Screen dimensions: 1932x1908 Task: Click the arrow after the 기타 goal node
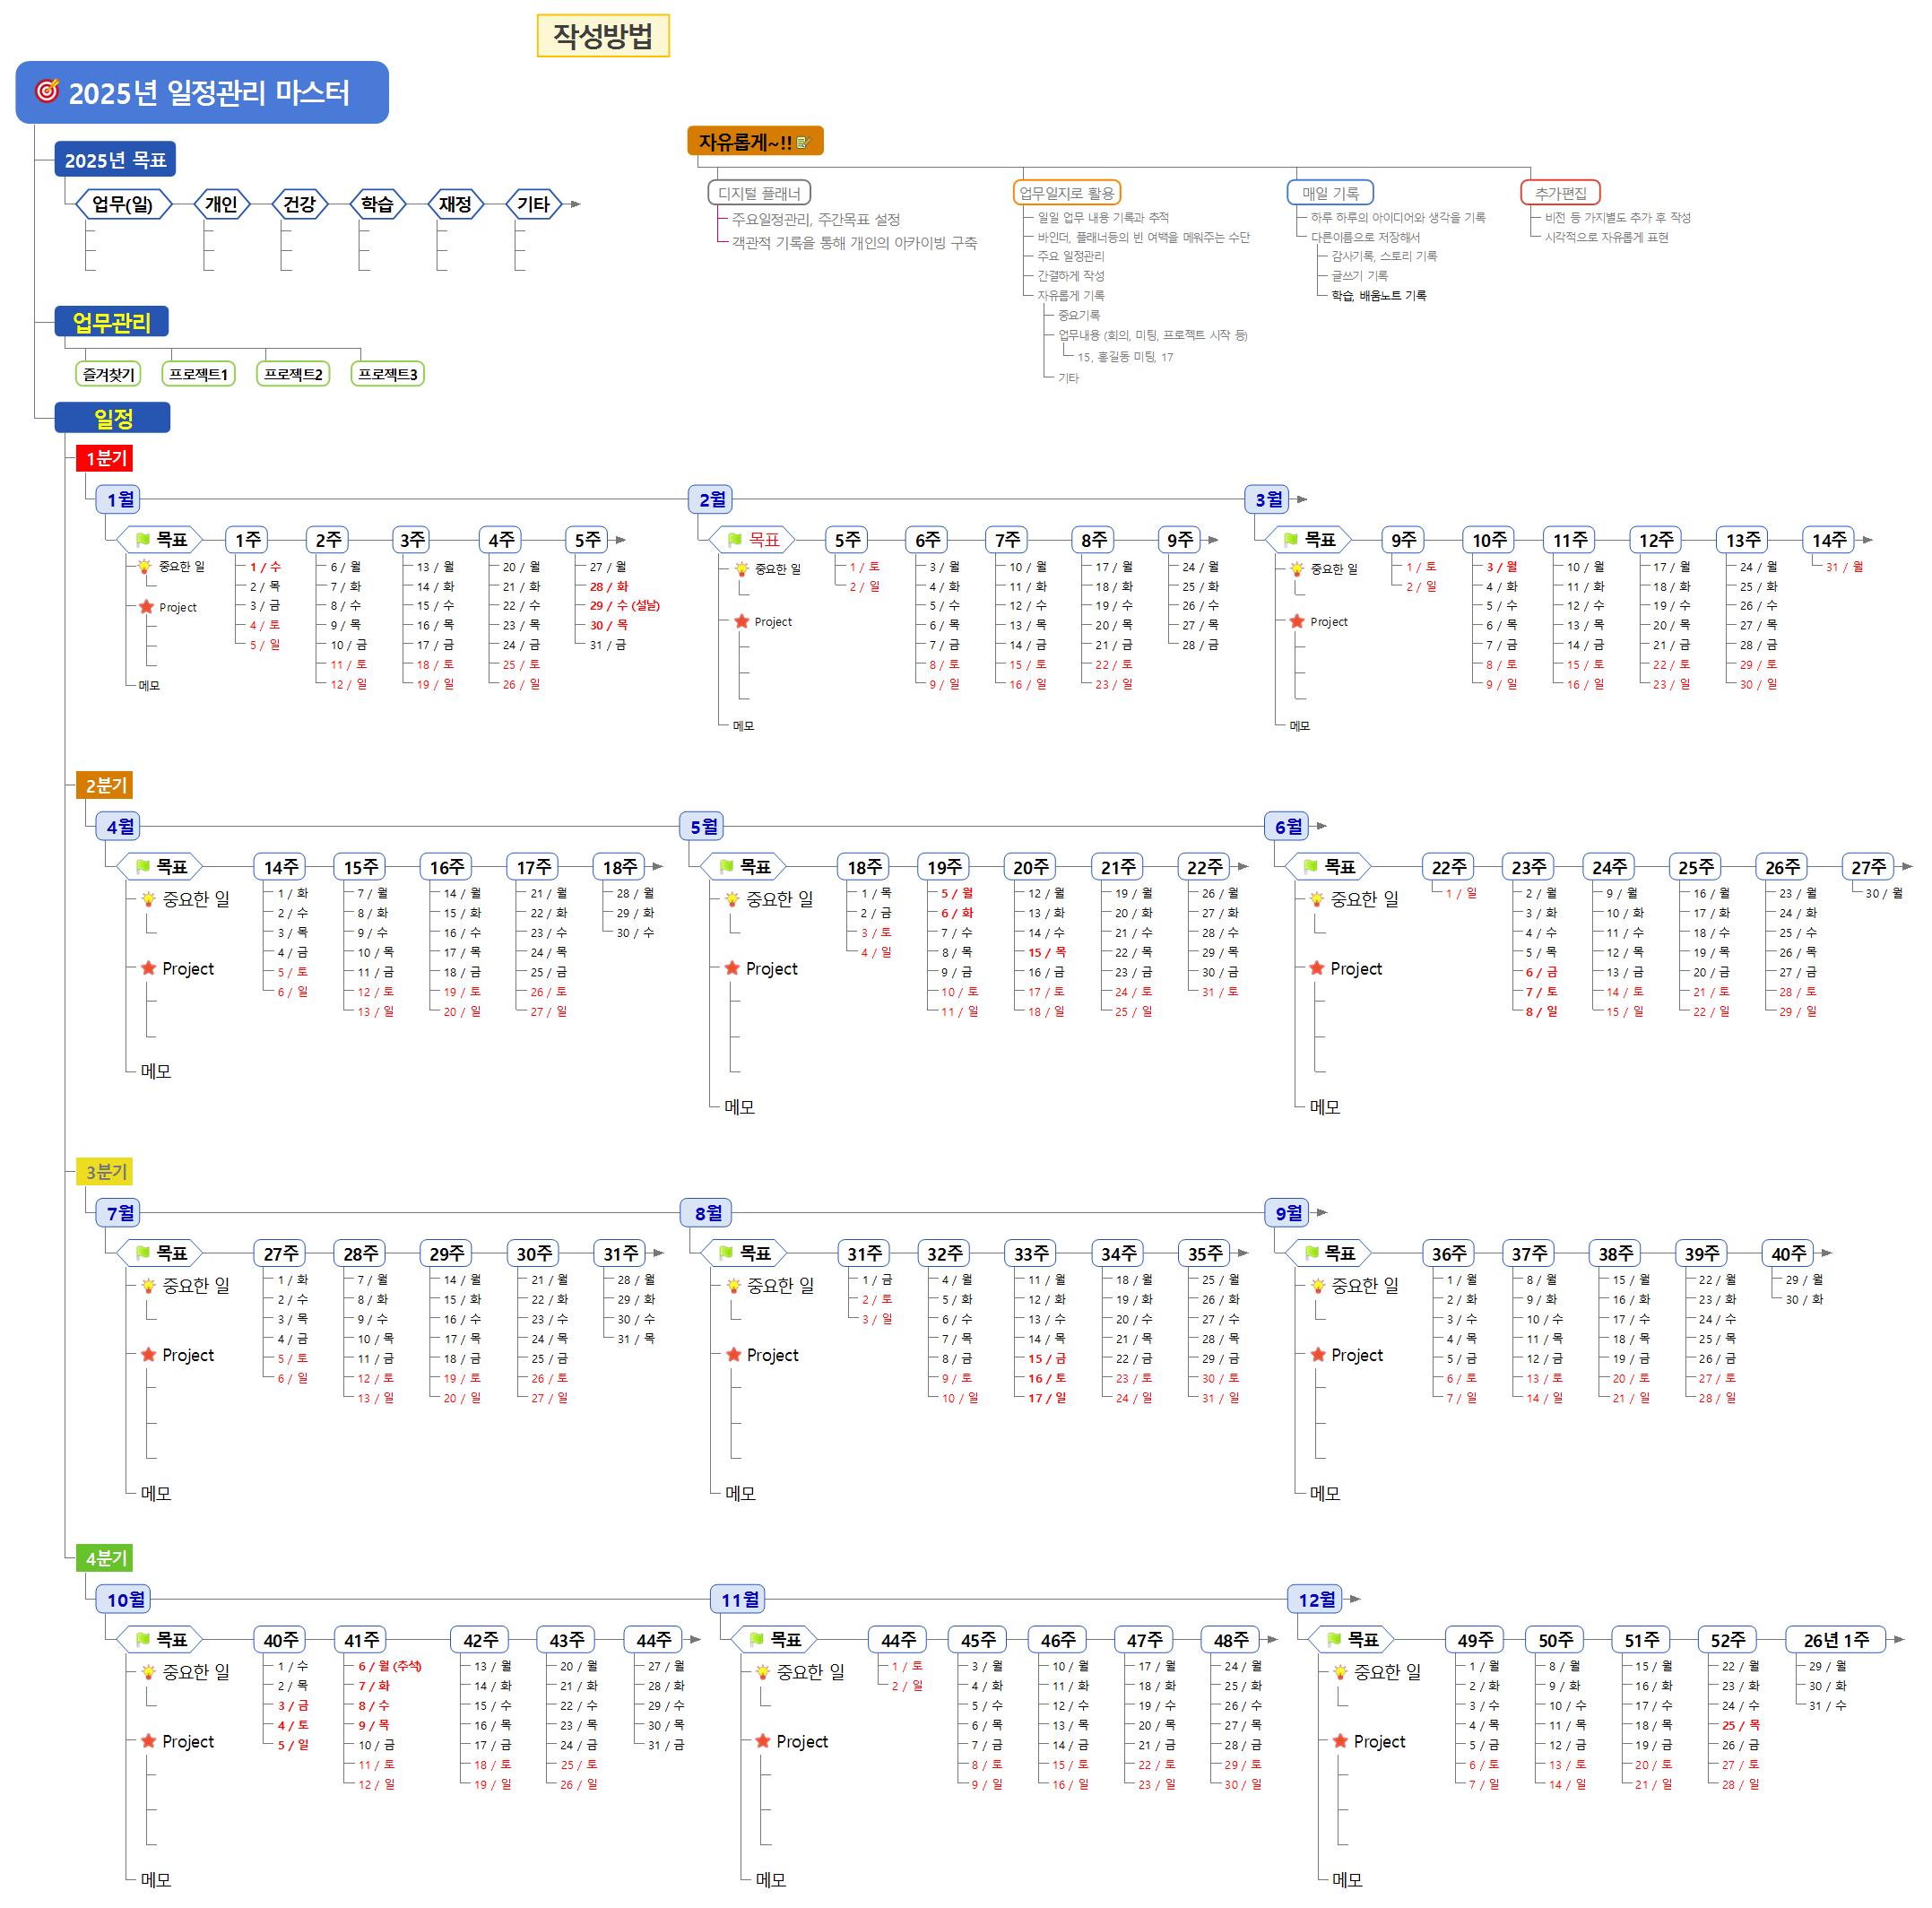(x=575, y=205)
